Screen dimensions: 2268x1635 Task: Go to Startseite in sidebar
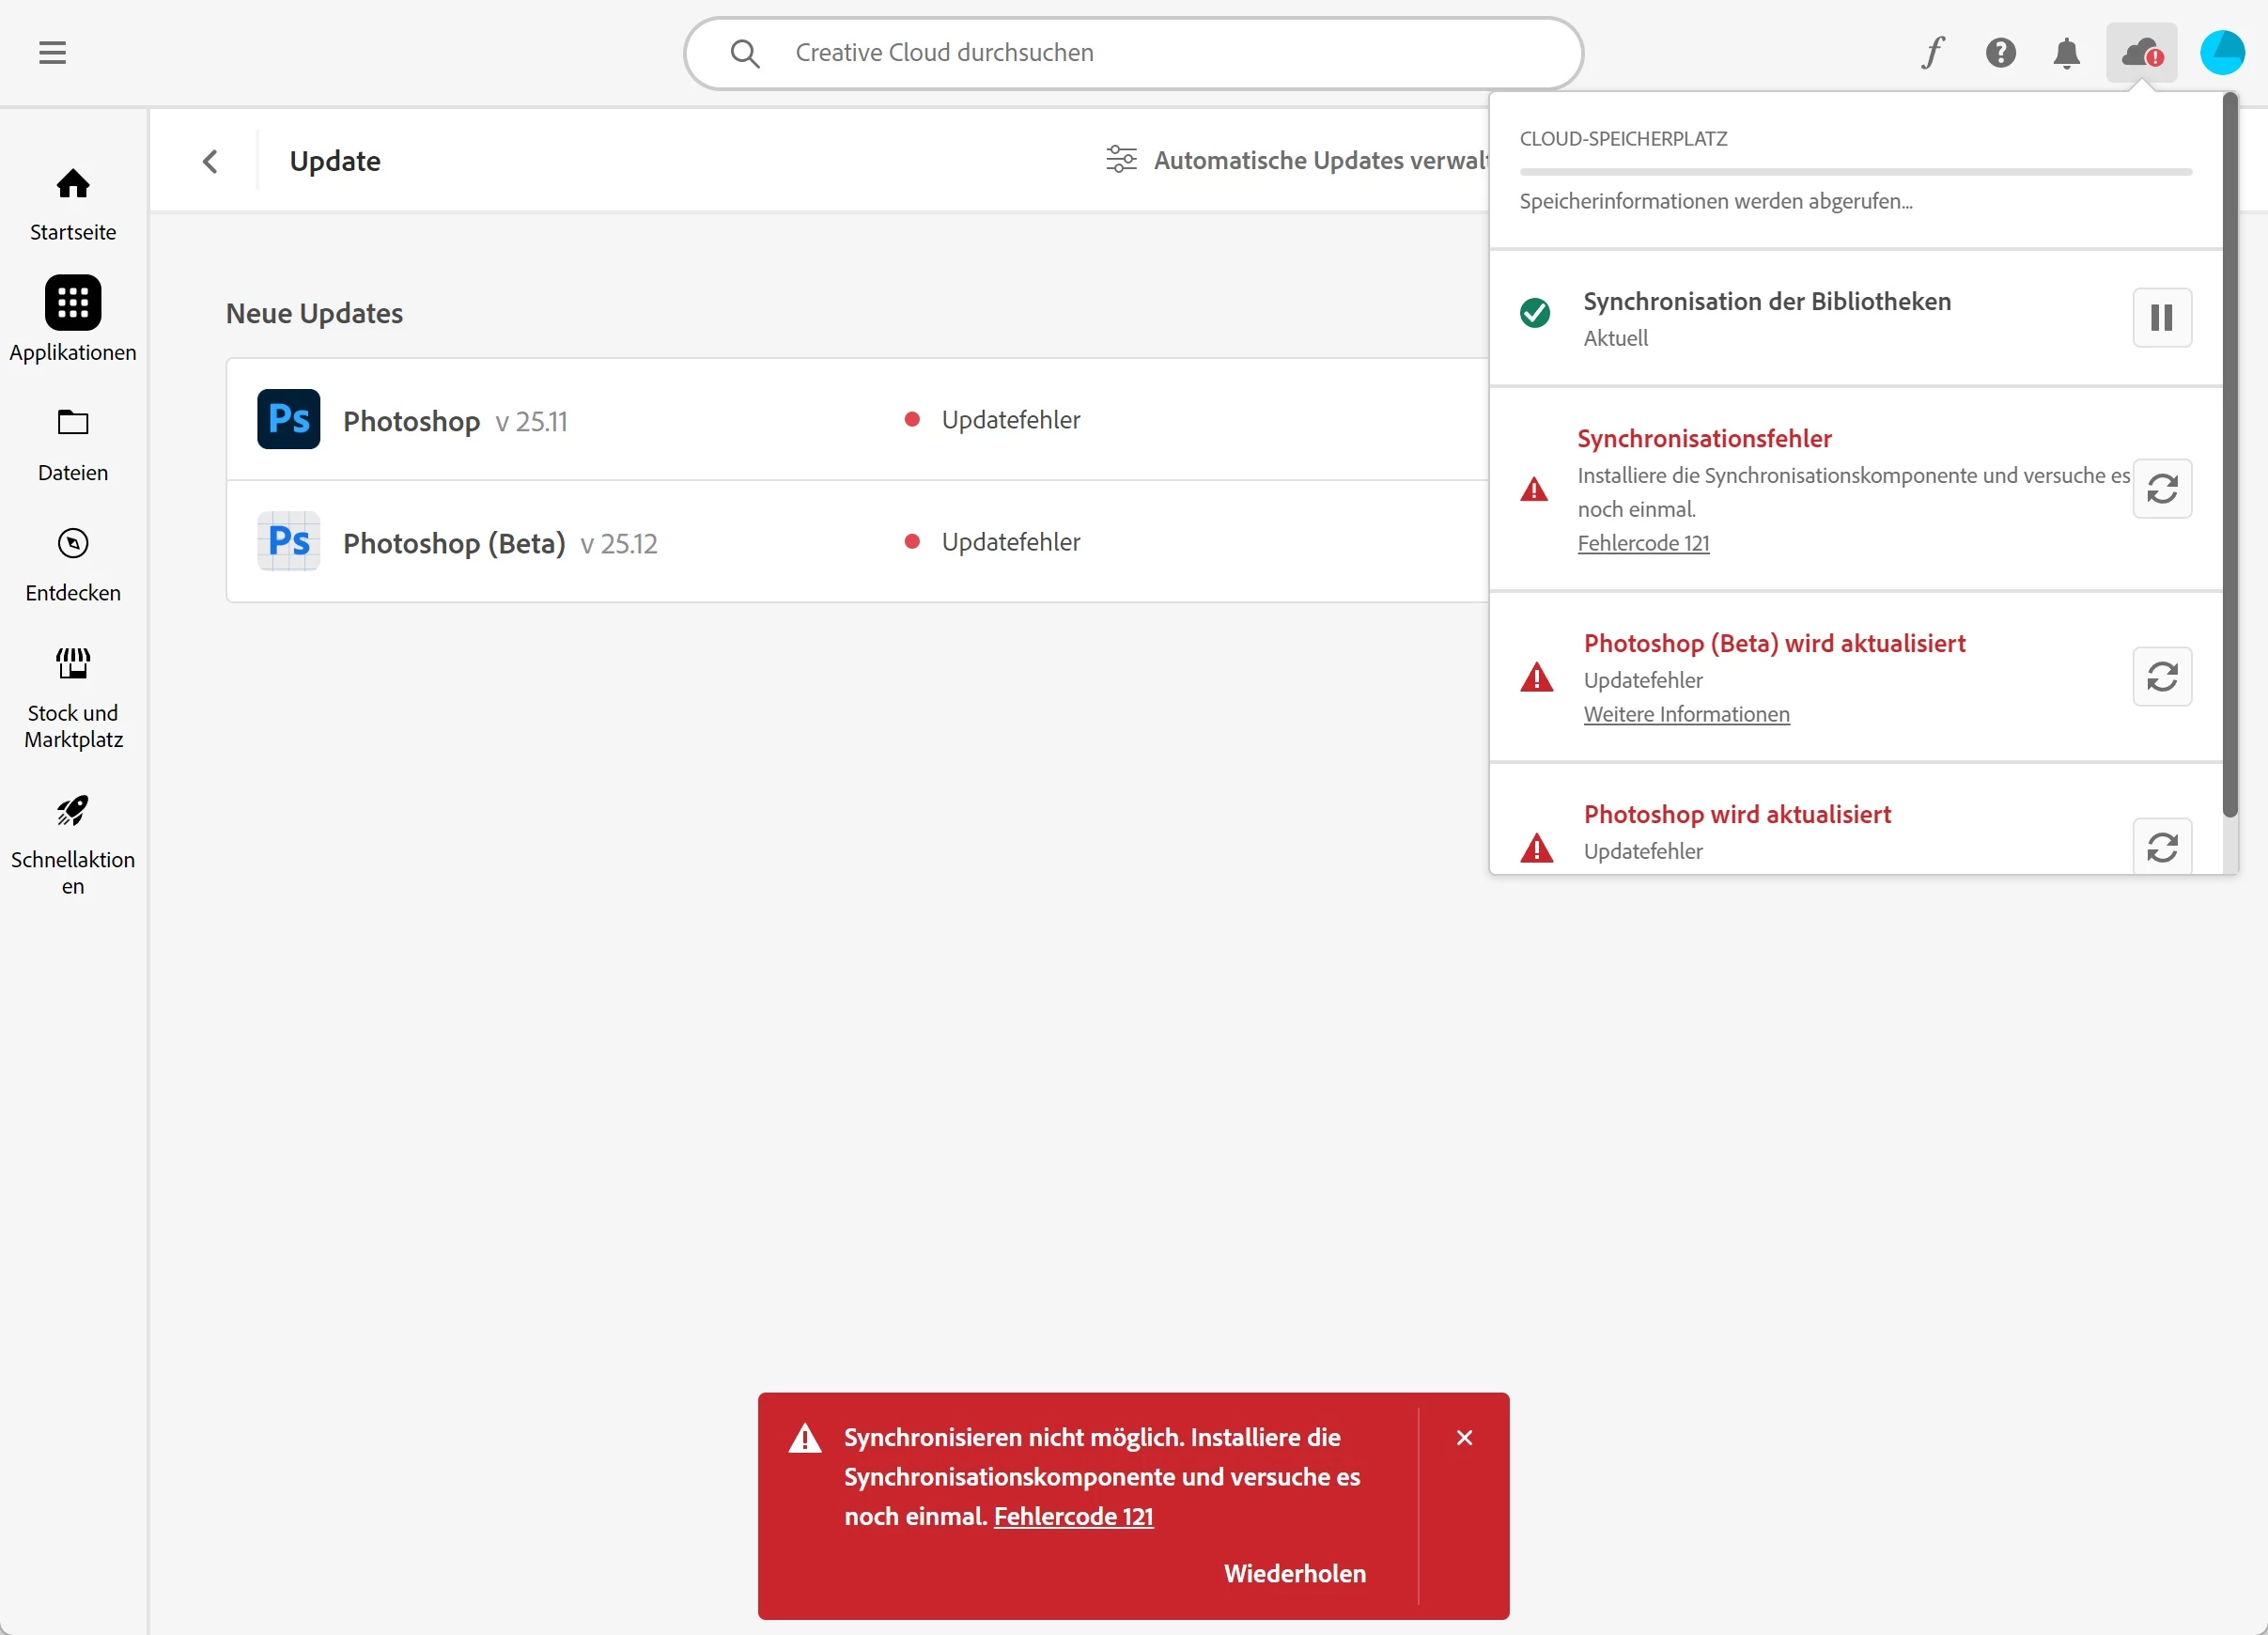[x=72, y=203]
